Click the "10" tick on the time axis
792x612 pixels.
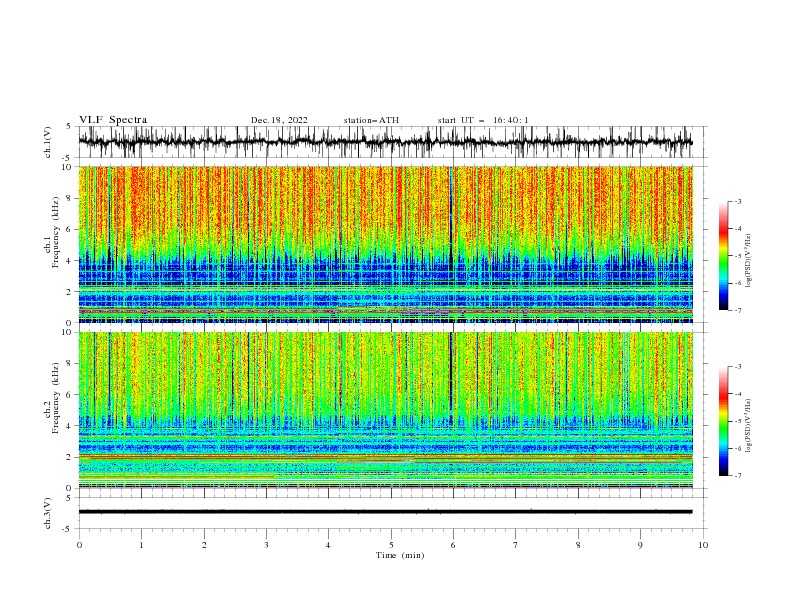point(703,545)
